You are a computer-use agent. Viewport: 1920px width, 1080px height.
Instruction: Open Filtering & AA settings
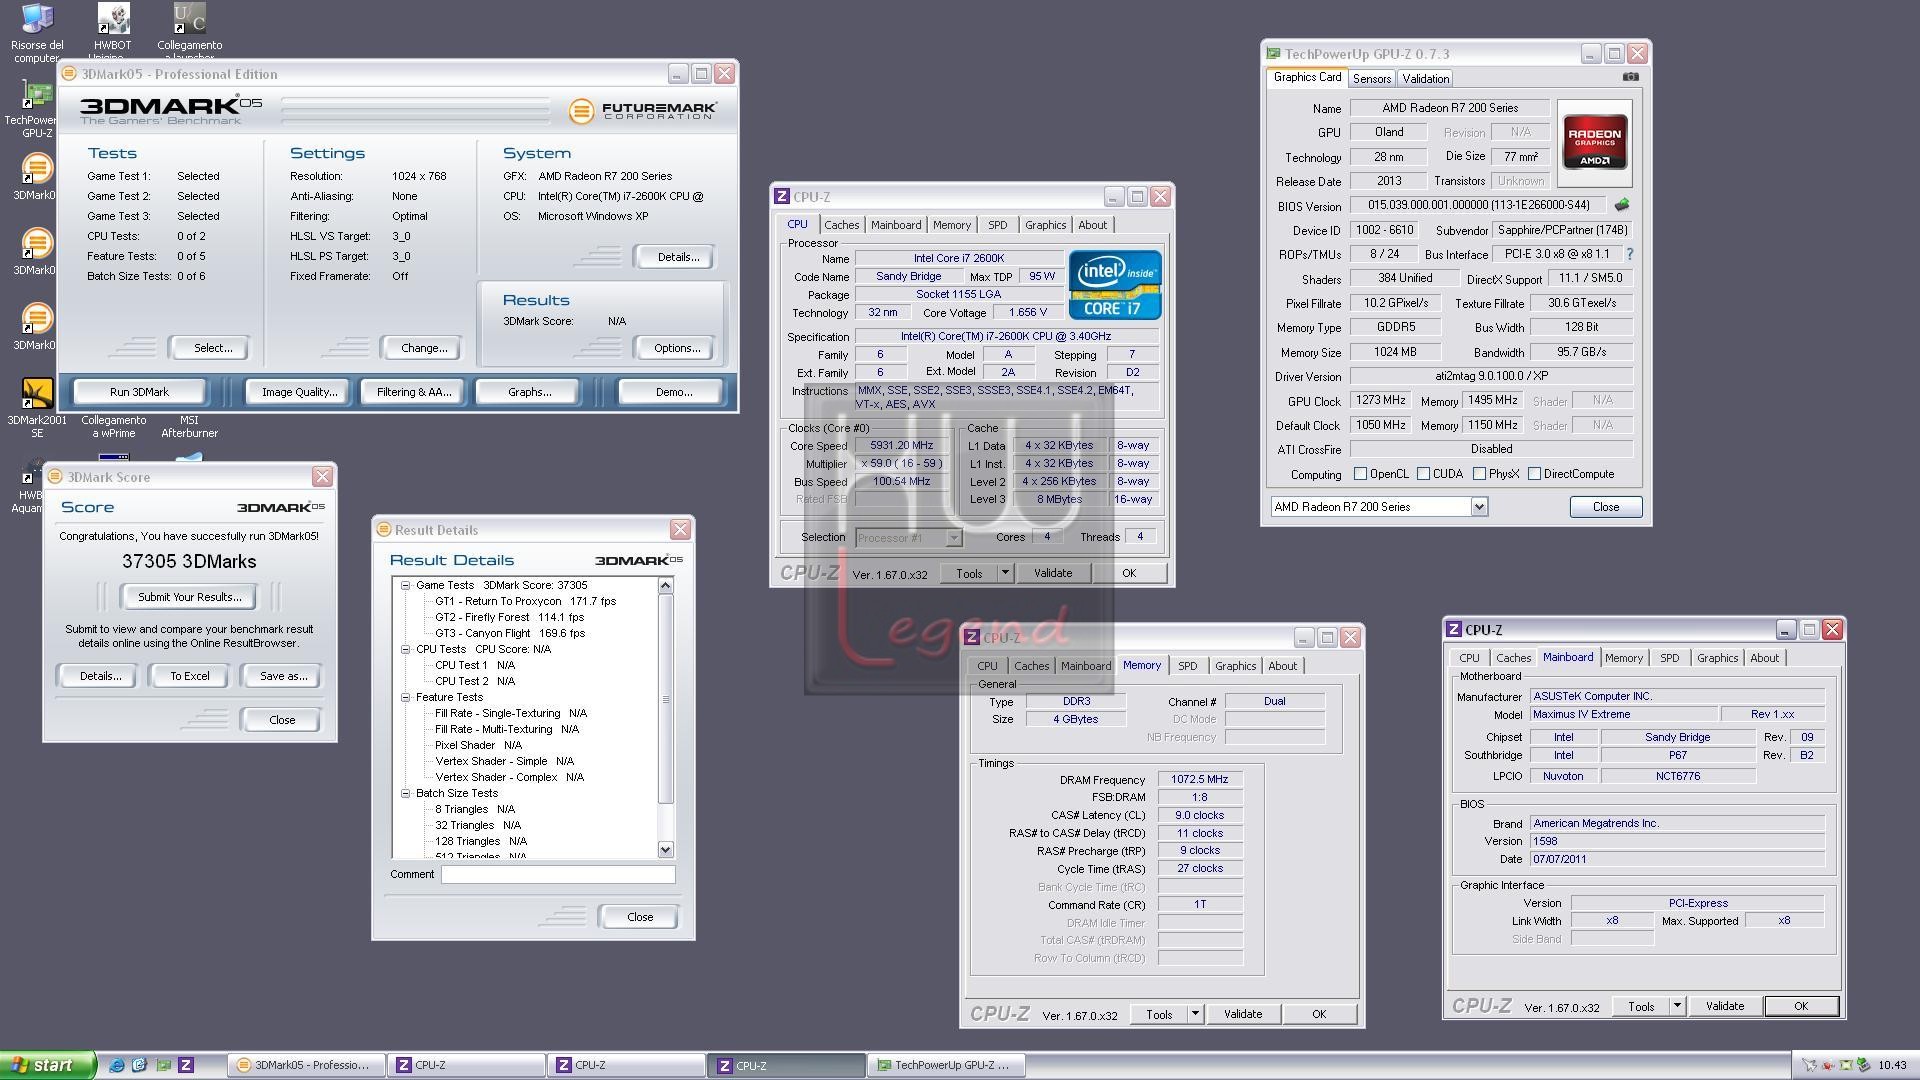[x=414, y=392]
